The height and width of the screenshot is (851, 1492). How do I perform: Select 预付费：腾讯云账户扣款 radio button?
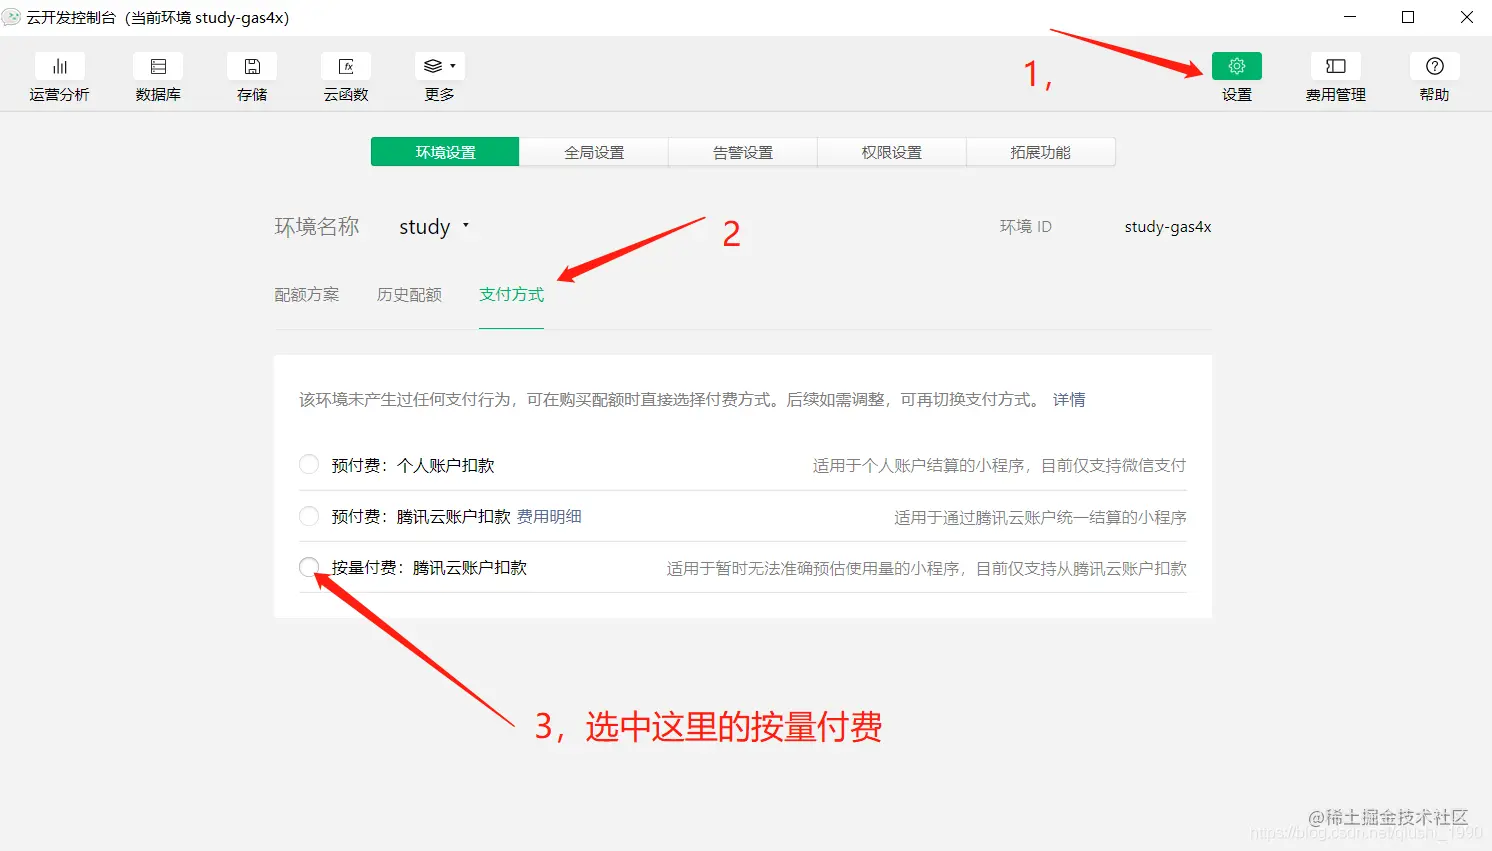tap(309, 516)
